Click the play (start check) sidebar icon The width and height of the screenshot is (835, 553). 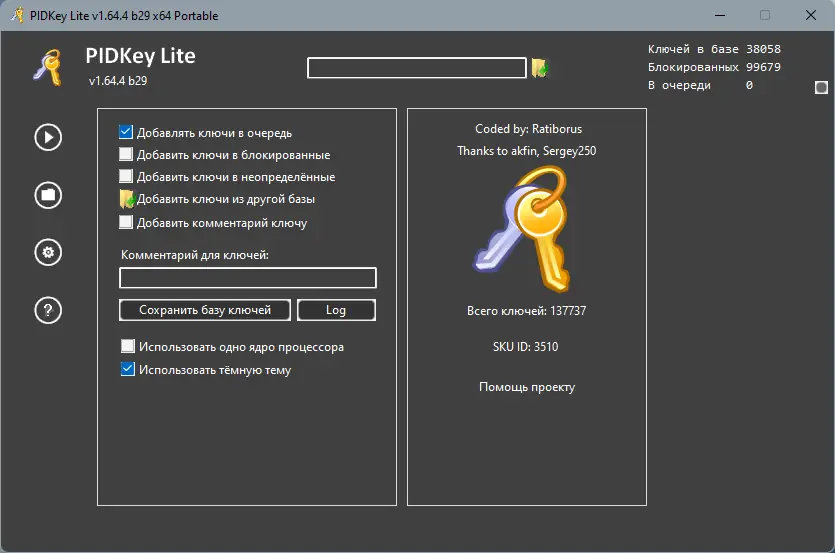(48, 137)
